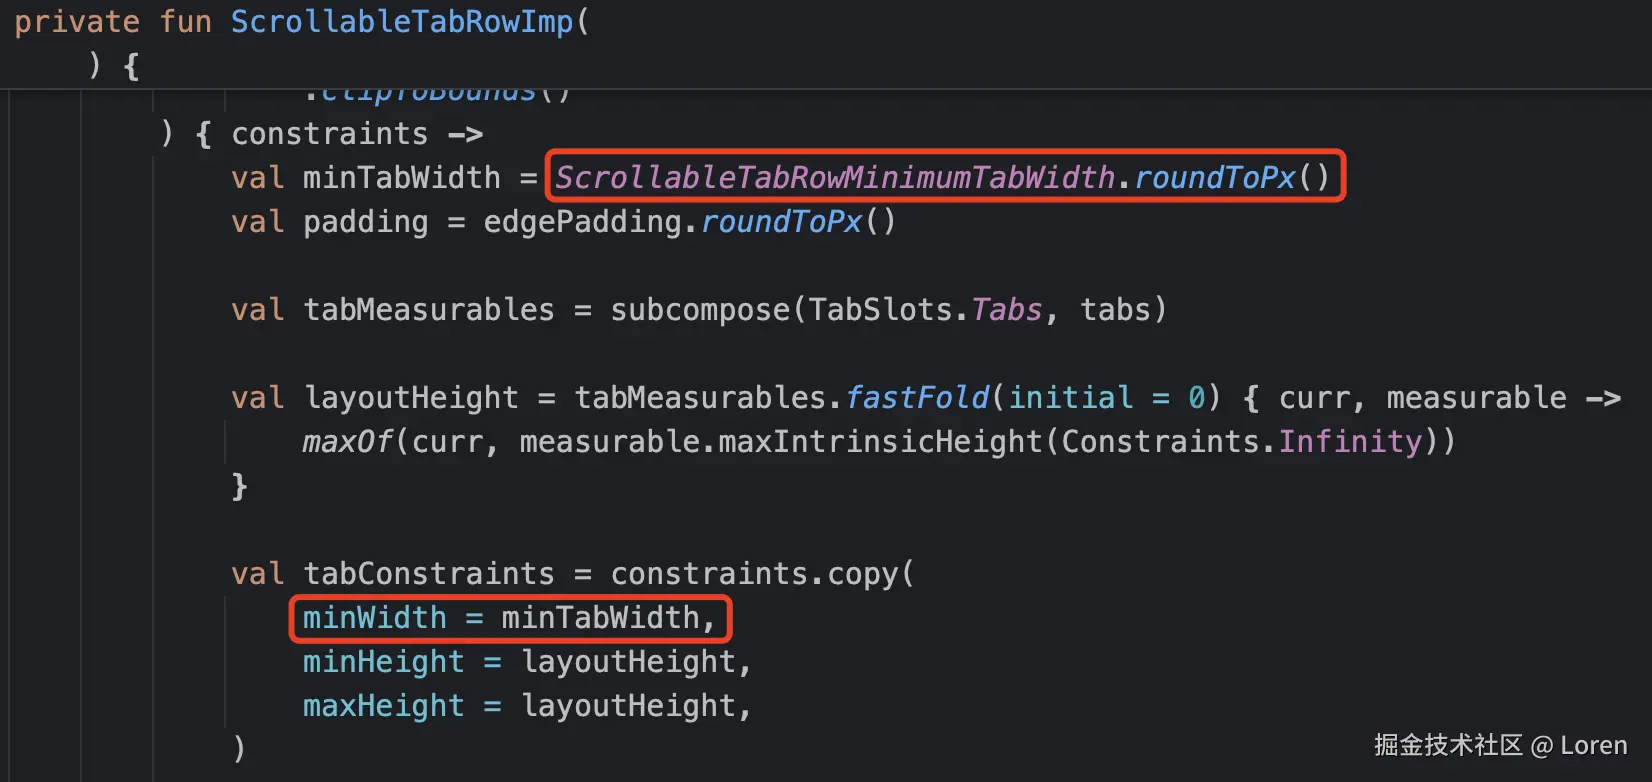The image size is (1652, 782).
Task: Click the Tabs member of TabSlots
Action: click(x=1006, y=310)
